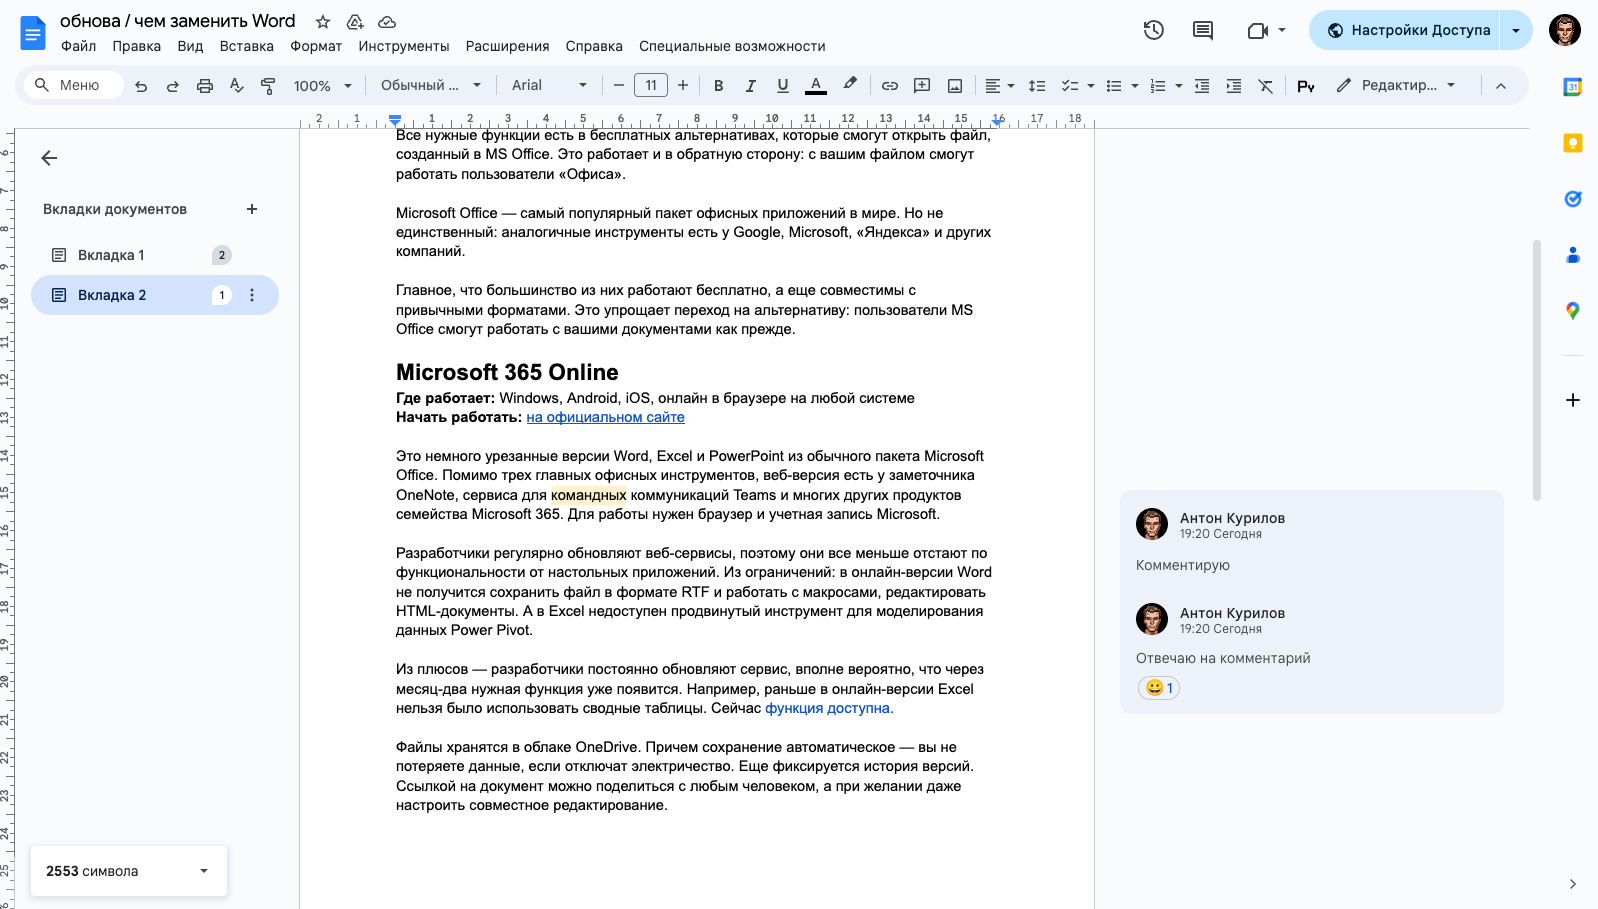Image resolution: width=1598 pixels, height=909 pixels.
Task: Go to Docs home icon
Action: point(33,33)
